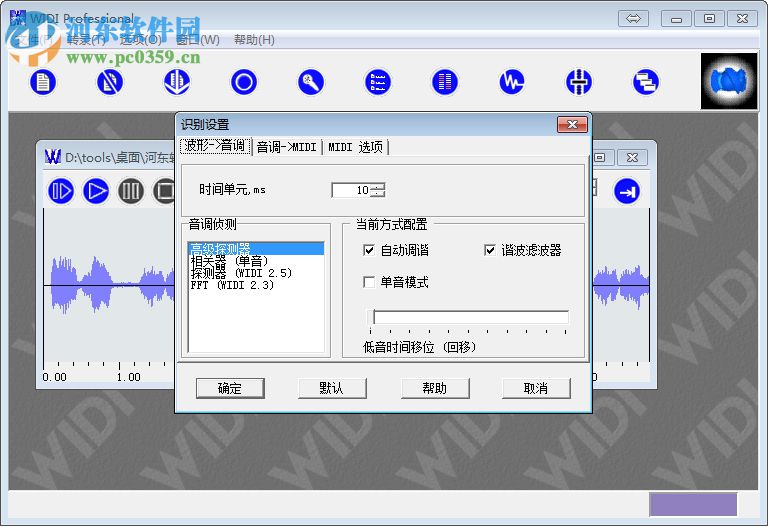Pause playback in the audio window
Screen dimensions: 768x526
131,191
